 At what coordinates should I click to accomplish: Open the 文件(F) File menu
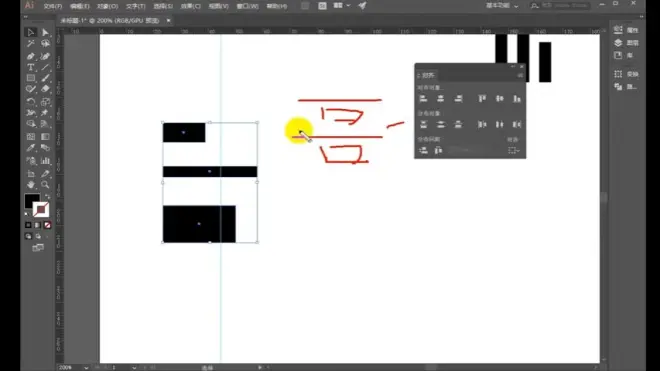coord(53,6)
